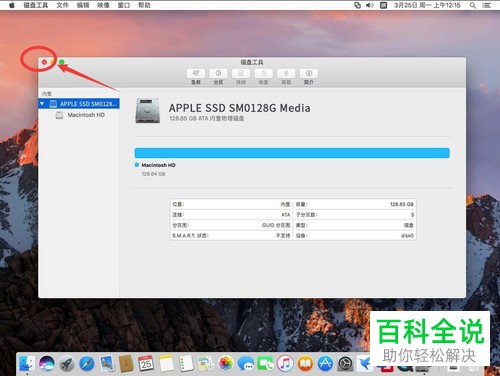Screen dimensions: 500x376
Task: Show Info (简介) for the selected disk
Action: coord(309,73)
